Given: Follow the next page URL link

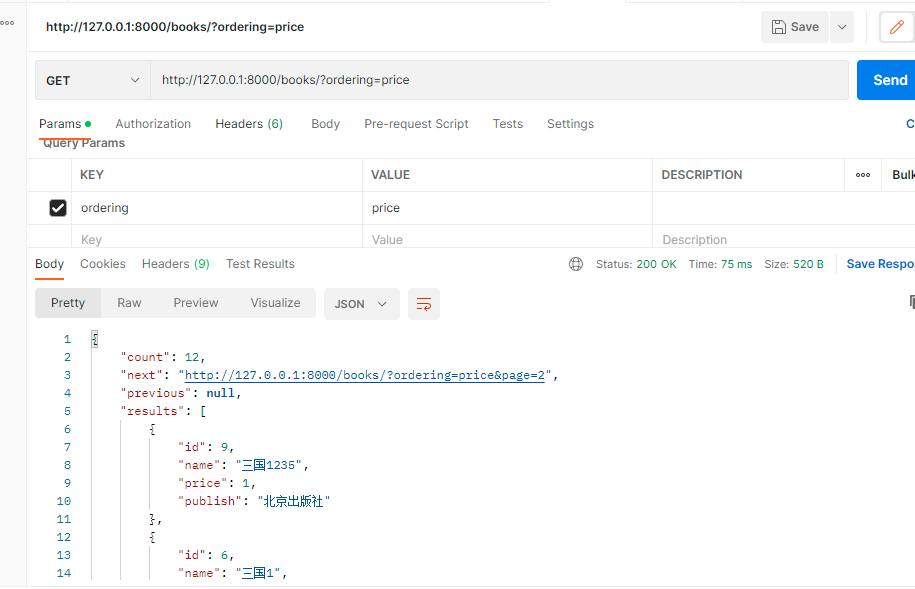Looking at the screenshot, I should (x=364, y=375).
